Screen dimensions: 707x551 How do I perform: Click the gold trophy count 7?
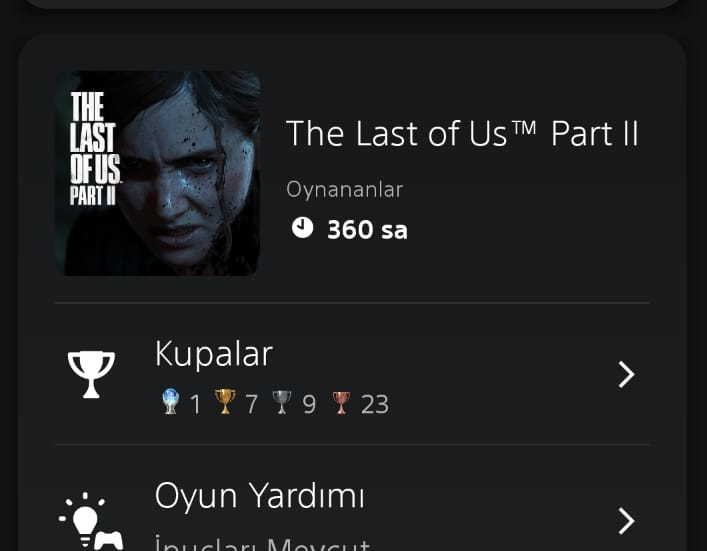pyautogui.click(x=252, y=404)
